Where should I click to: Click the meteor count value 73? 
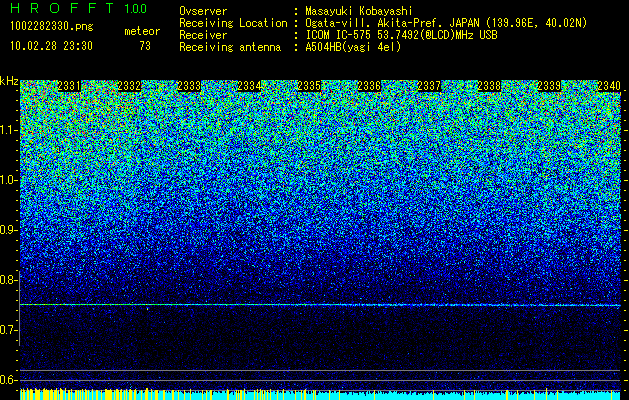(x=145, y=46)
